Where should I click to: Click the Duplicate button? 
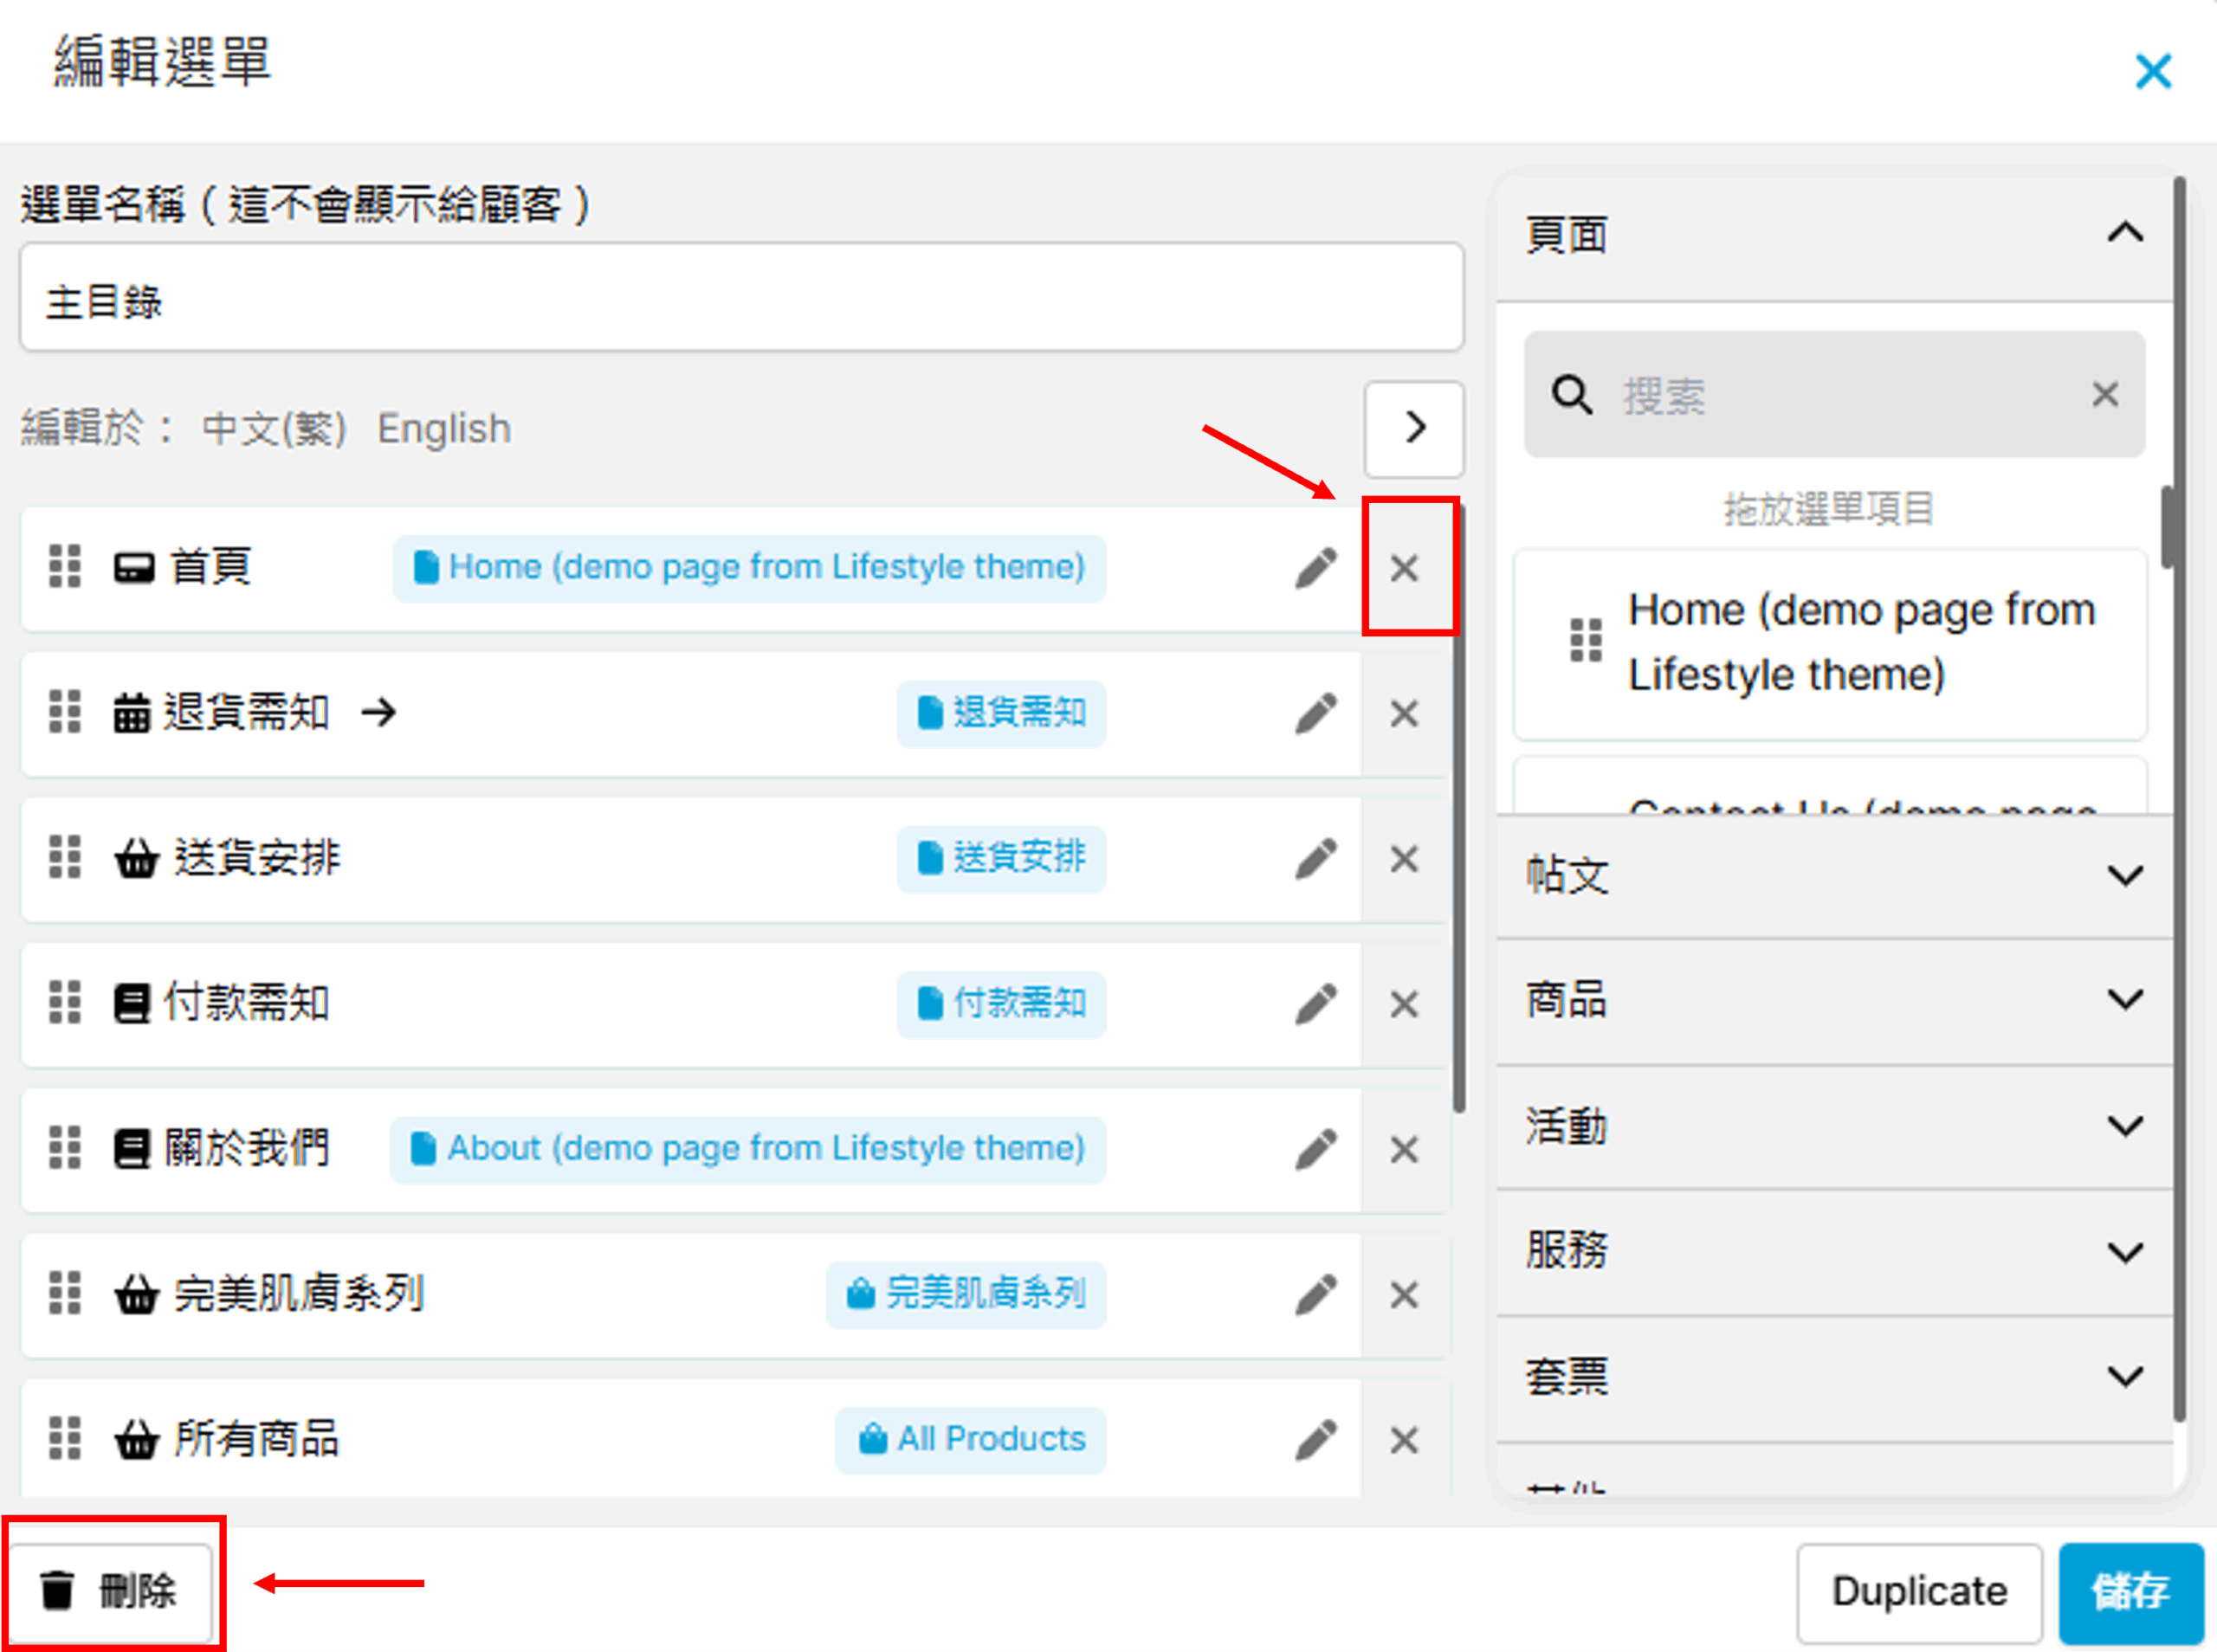point(1918,1591)
